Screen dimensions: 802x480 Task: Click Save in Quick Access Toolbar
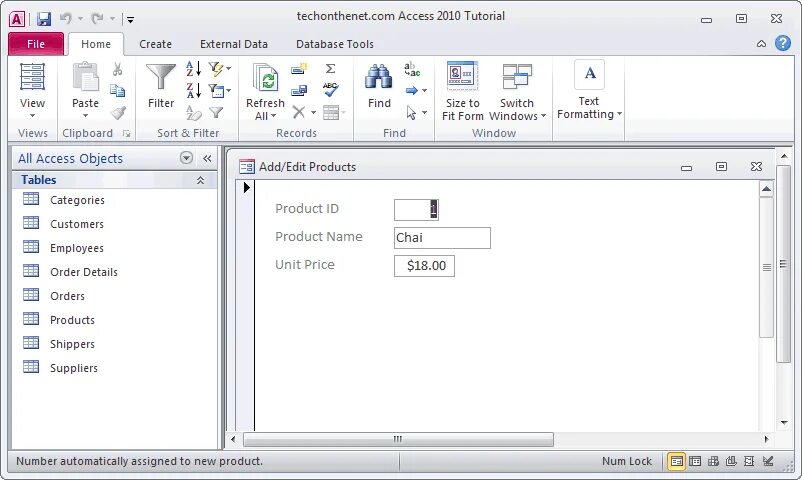44,19
